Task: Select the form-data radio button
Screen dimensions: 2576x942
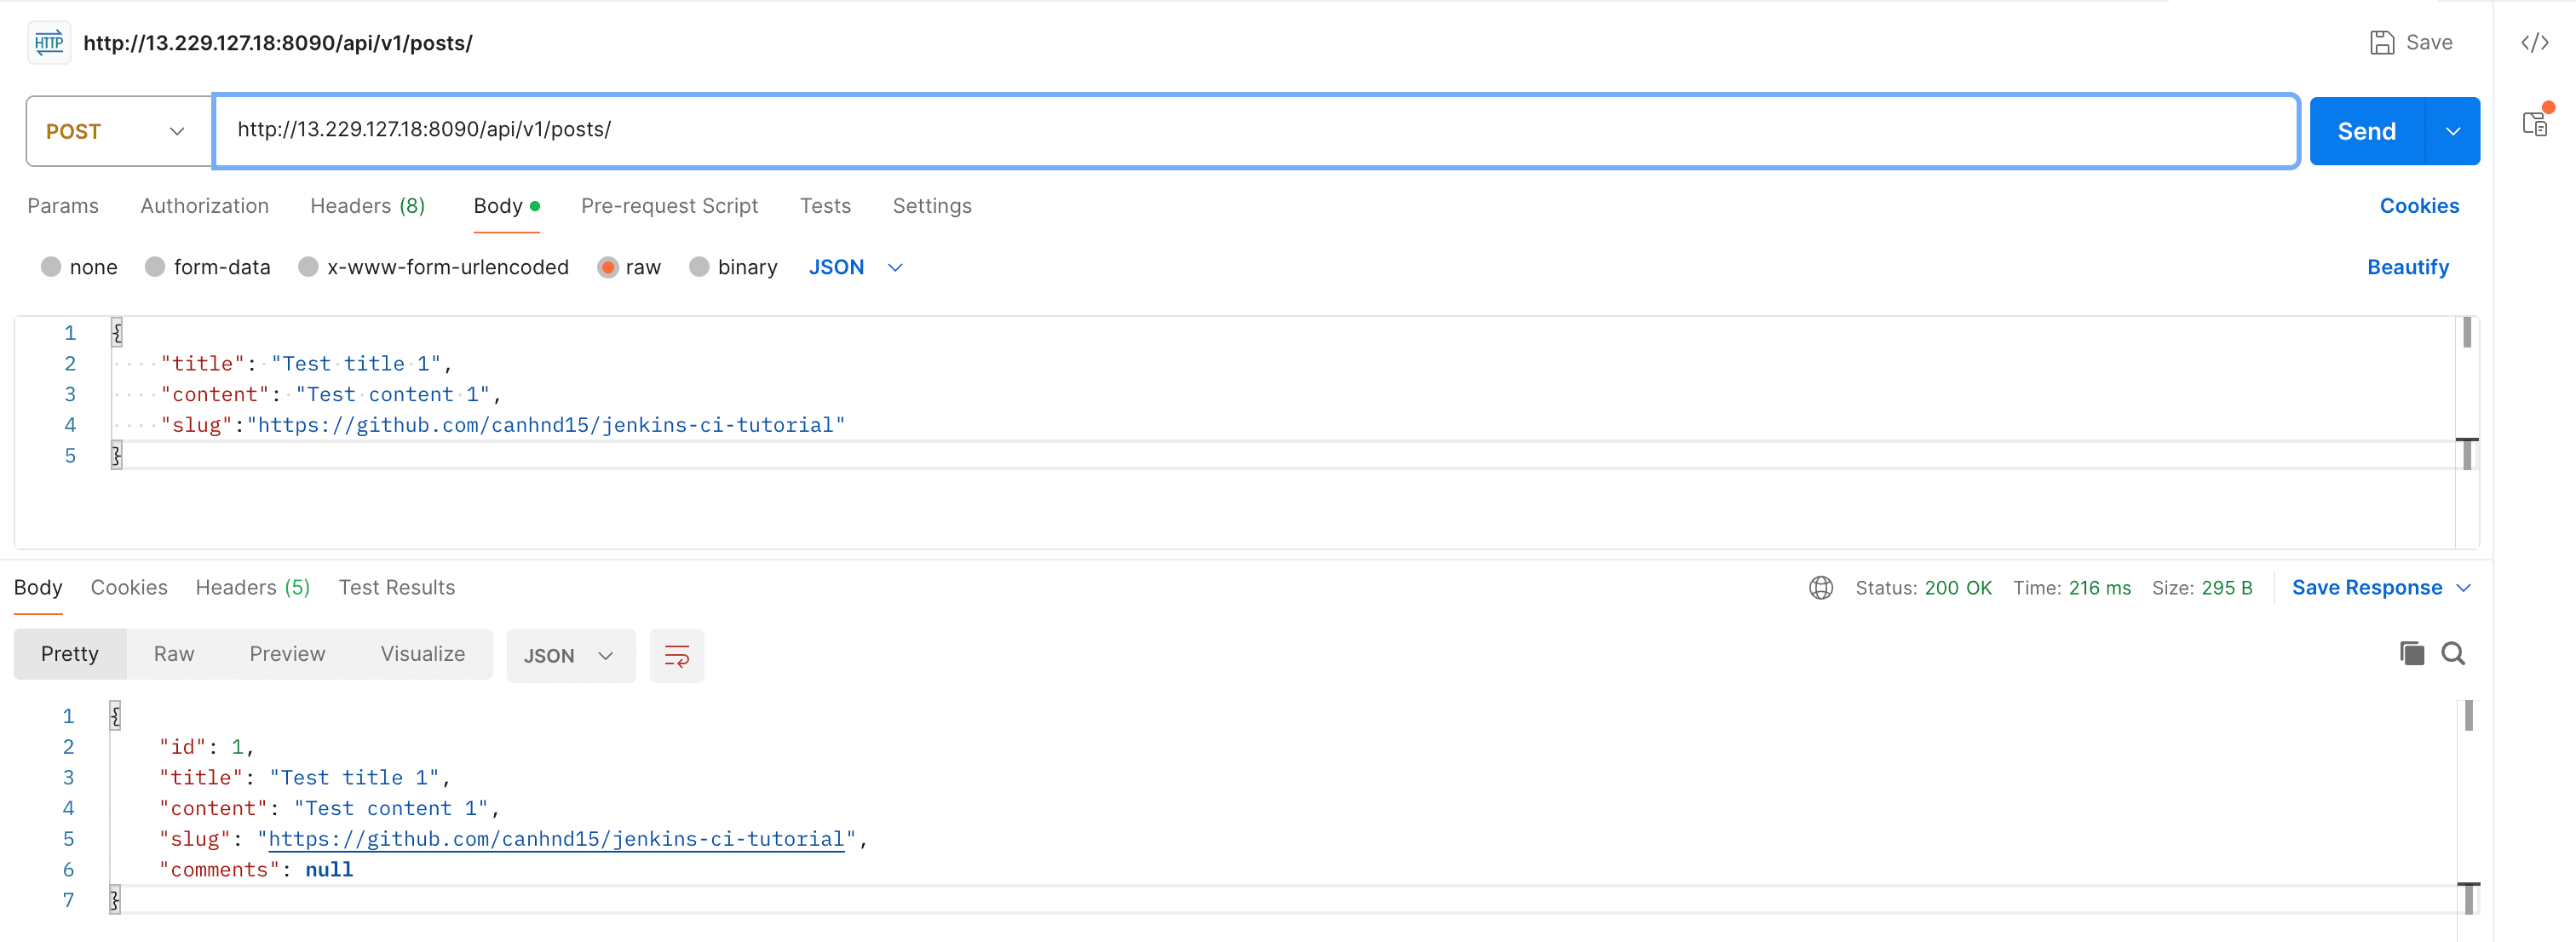Action: click(155, 267)
